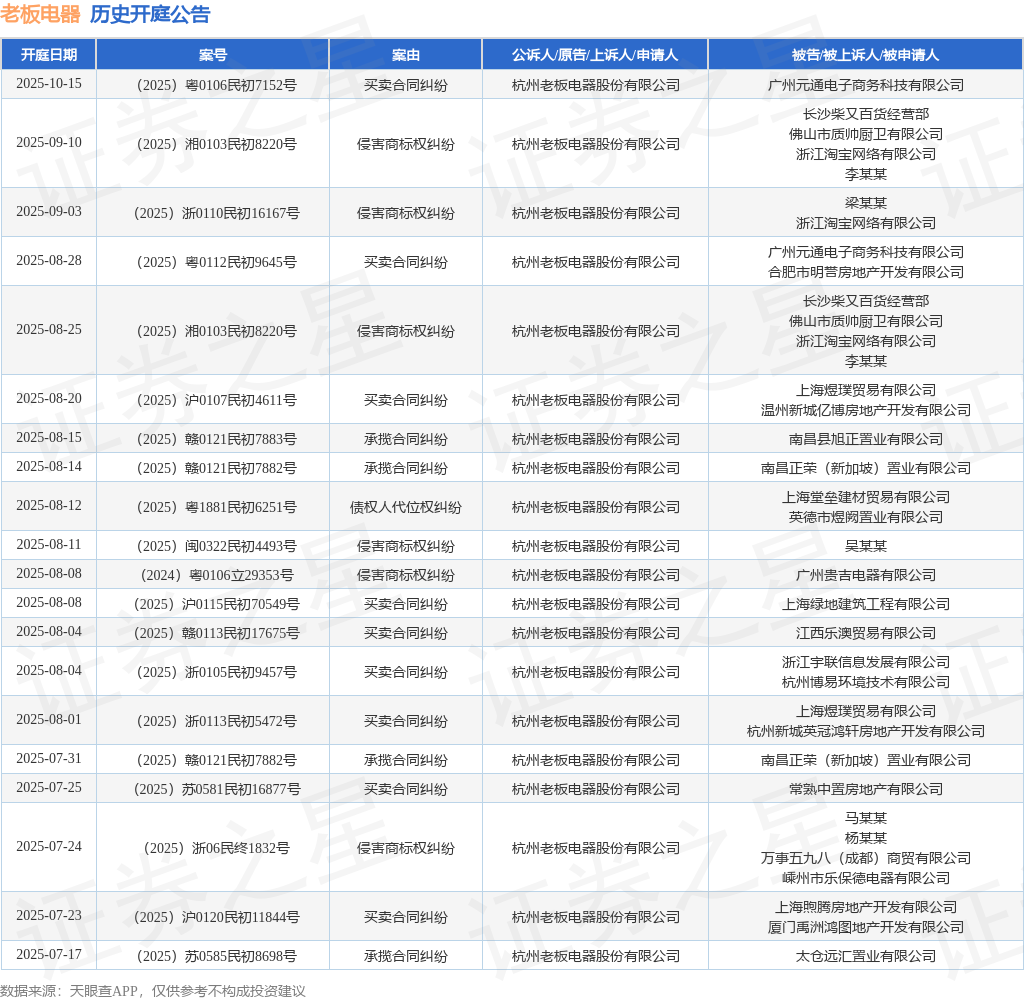Click defendant 上海绿地建筑工程有限公司
This screenshot has width=1024, height=1000.
[866, 604]
